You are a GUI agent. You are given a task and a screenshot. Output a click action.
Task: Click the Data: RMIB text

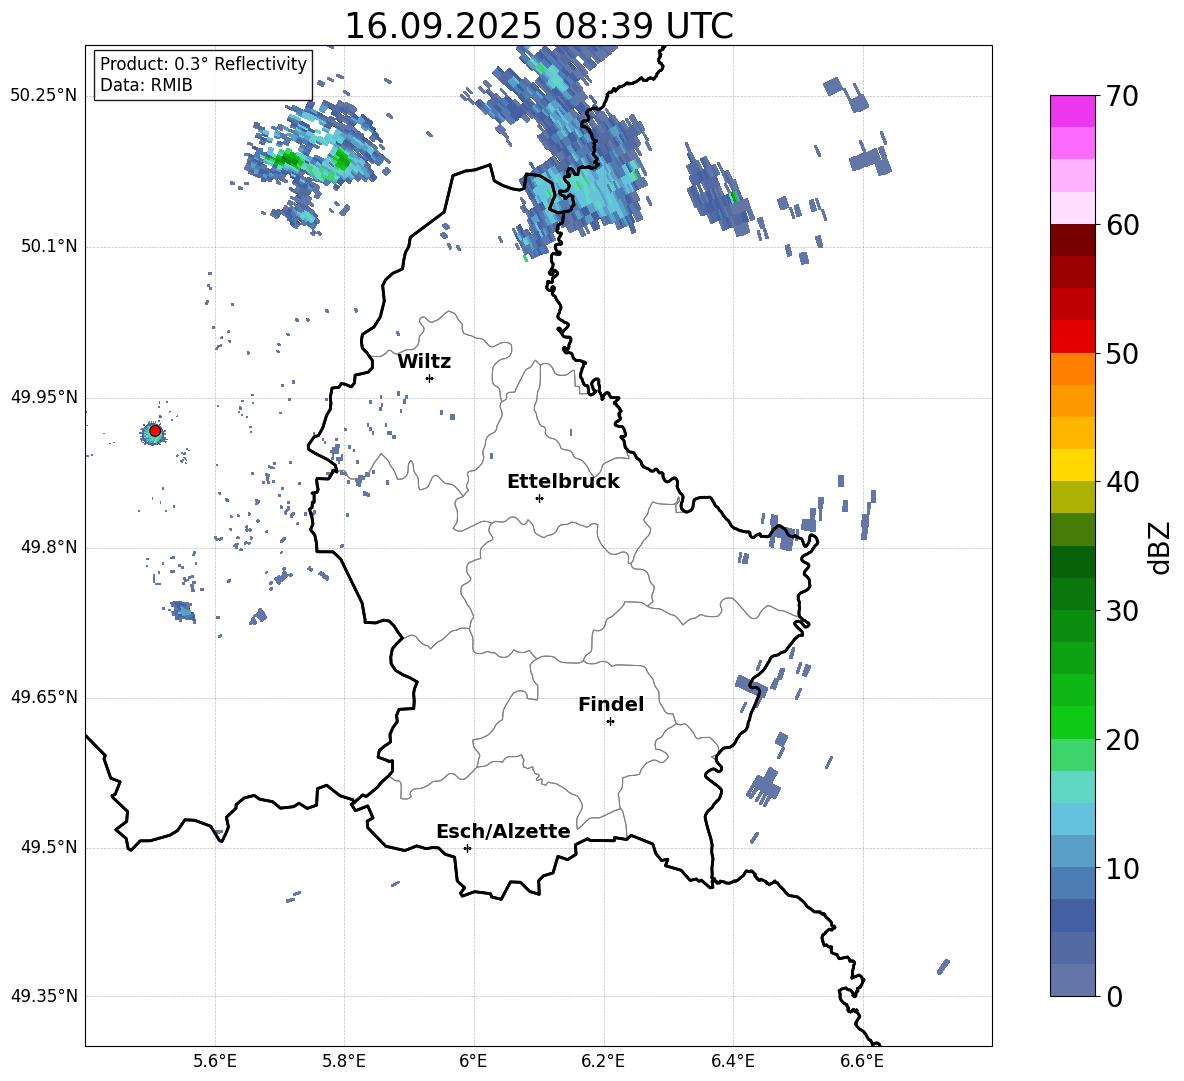(146, 85)
